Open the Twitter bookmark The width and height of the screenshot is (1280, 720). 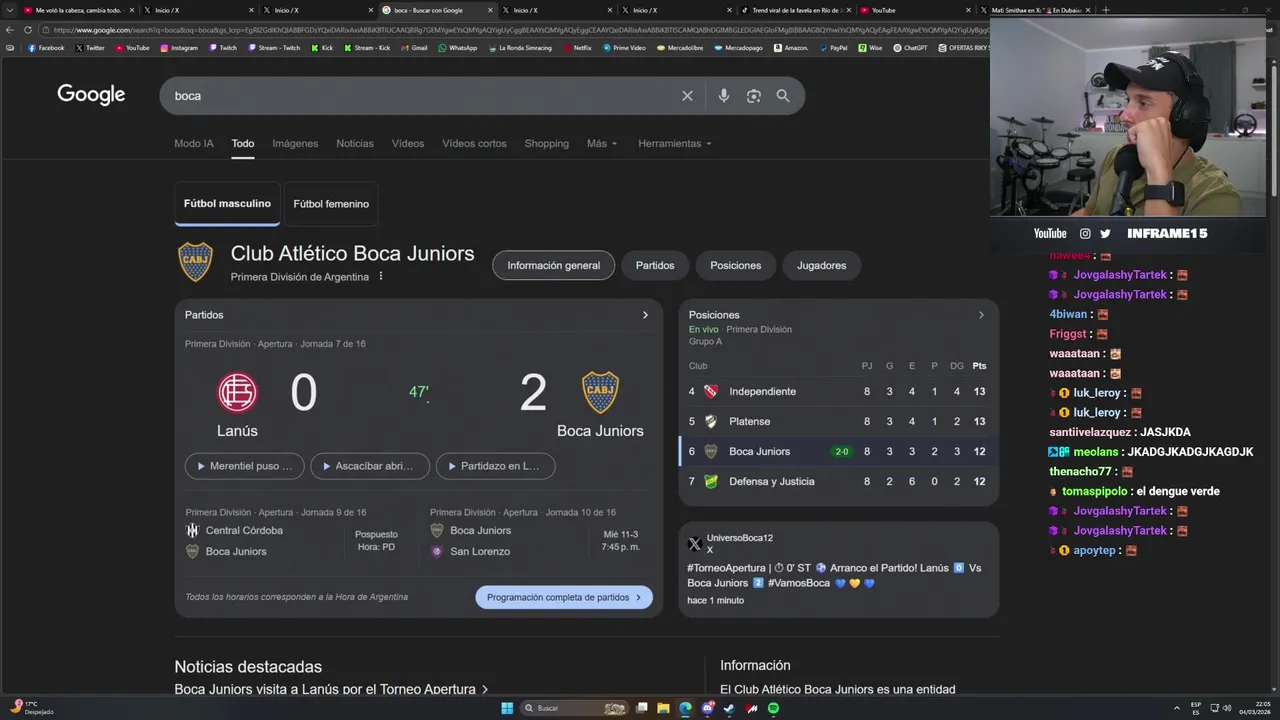click(x=90, y=48)
